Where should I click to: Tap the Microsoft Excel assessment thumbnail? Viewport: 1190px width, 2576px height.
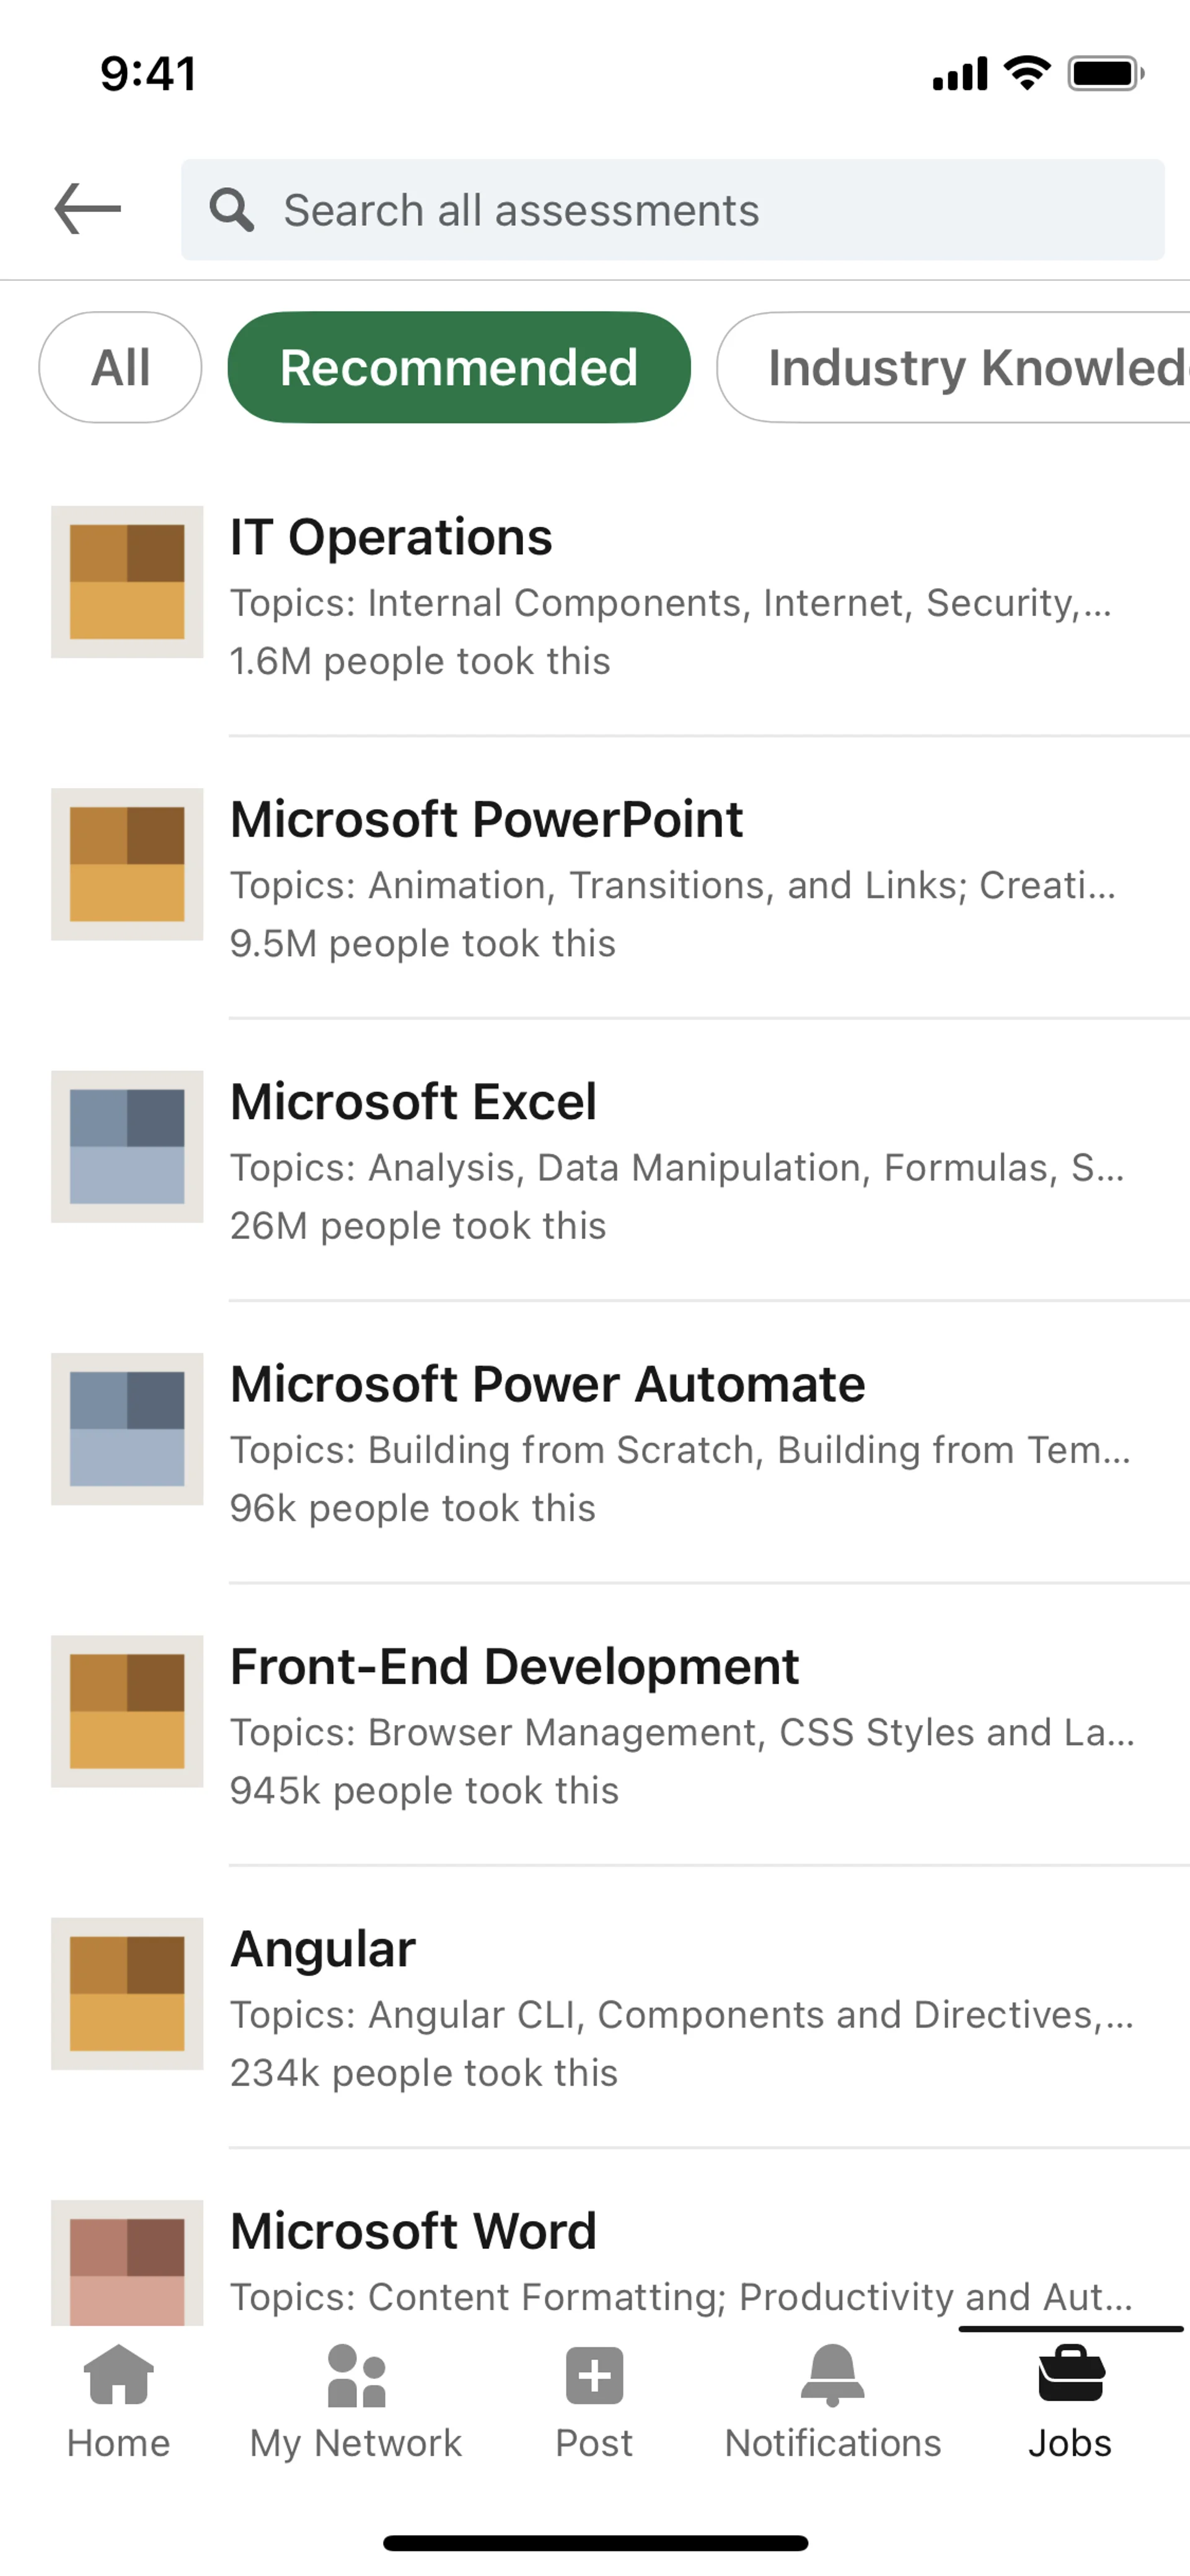click(127, 1147)
